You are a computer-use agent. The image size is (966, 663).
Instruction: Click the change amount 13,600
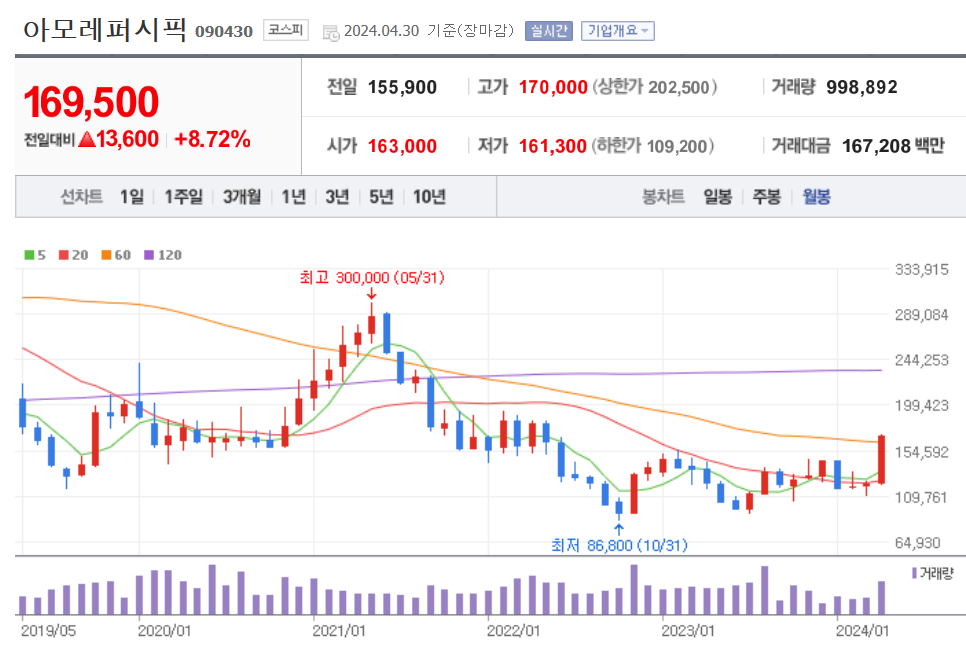coord(127,139)
